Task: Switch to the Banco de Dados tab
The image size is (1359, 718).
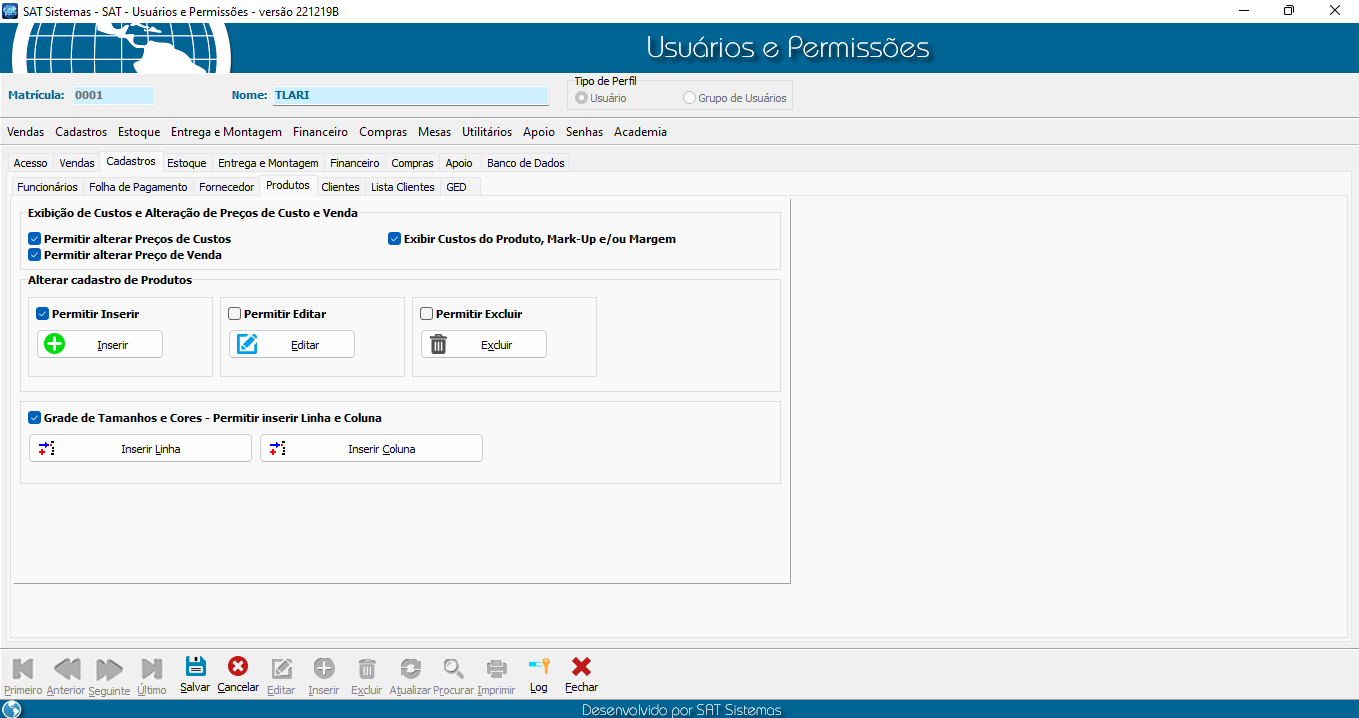Action: (x=525, y=163)
